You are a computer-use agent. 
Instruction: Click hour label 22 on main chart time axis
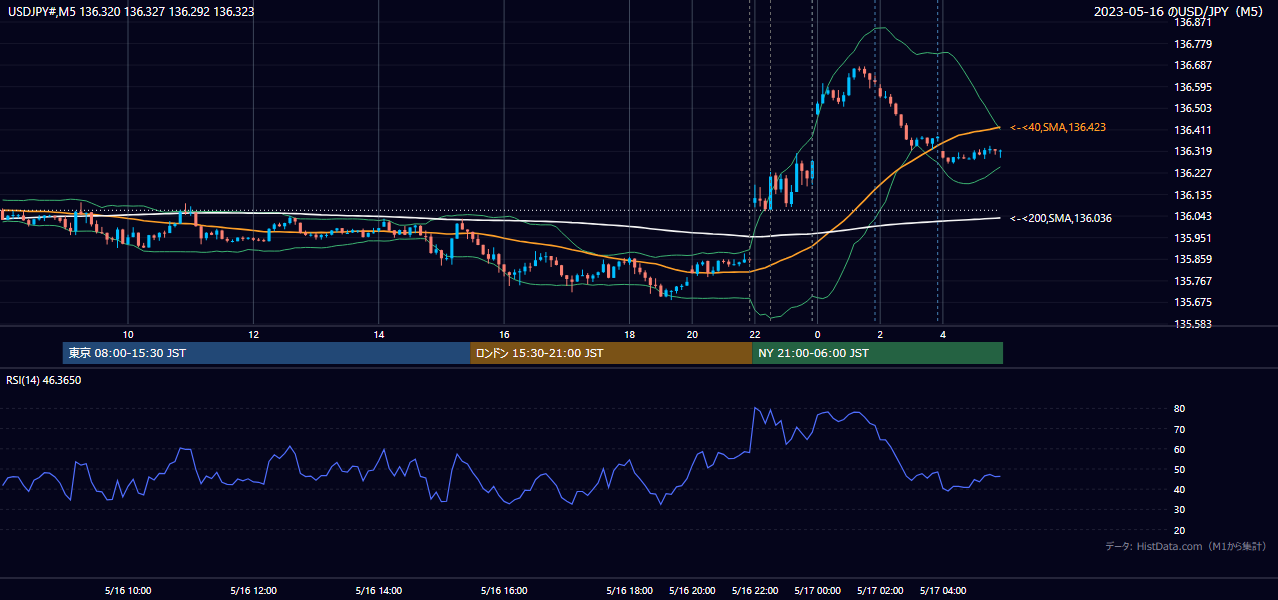pos(755,334)
